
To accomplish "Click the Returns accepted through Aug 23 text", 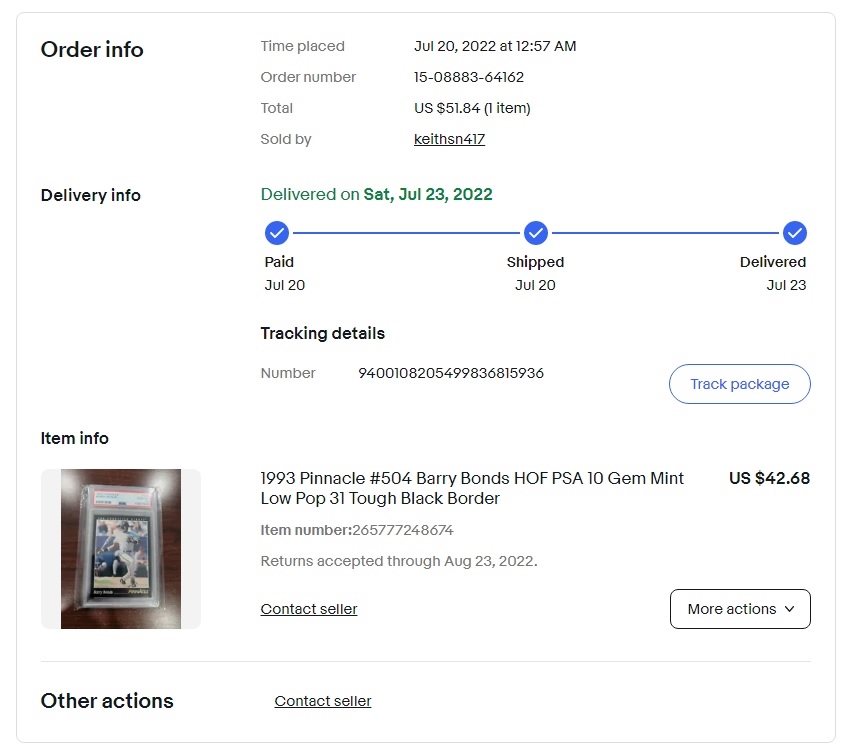I will tap(399, 561).
